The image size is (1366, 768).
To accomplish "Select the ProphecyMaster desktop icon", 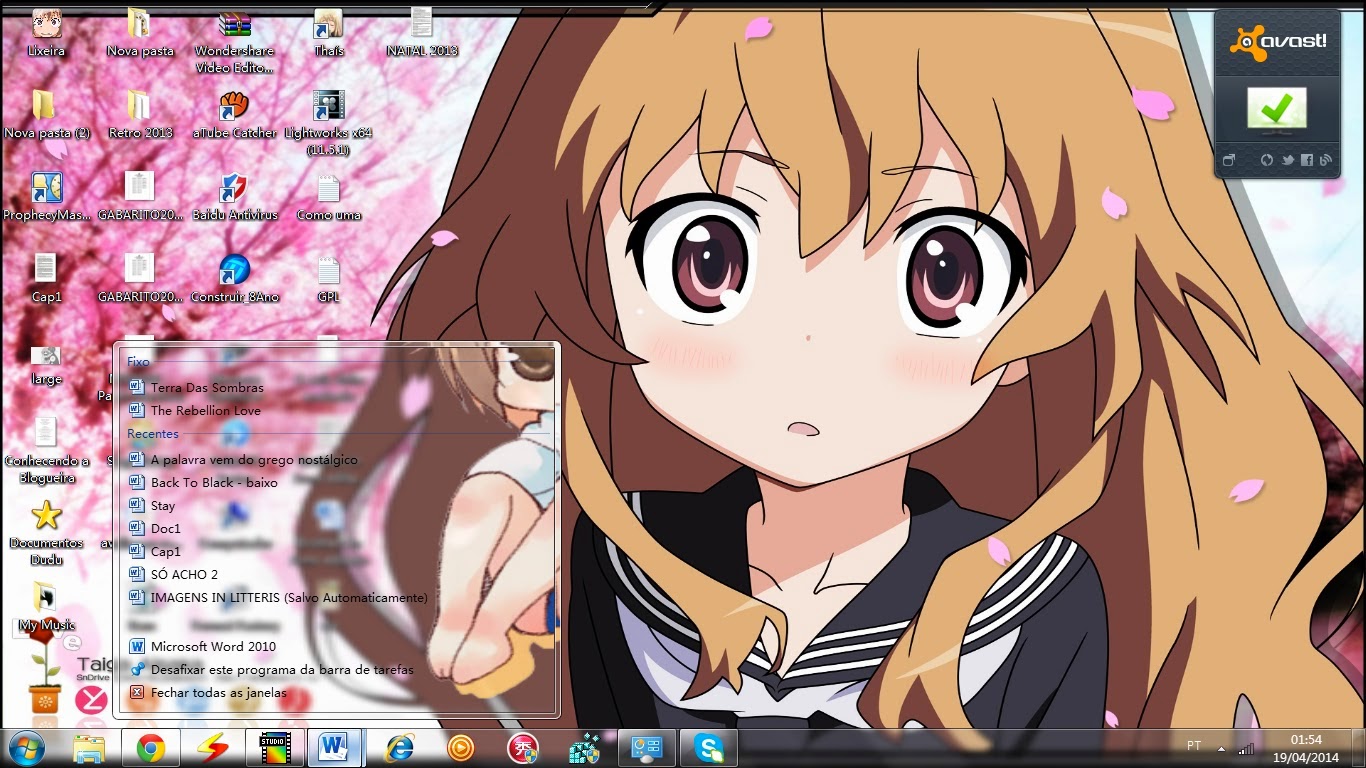I will tap(46, 196).
